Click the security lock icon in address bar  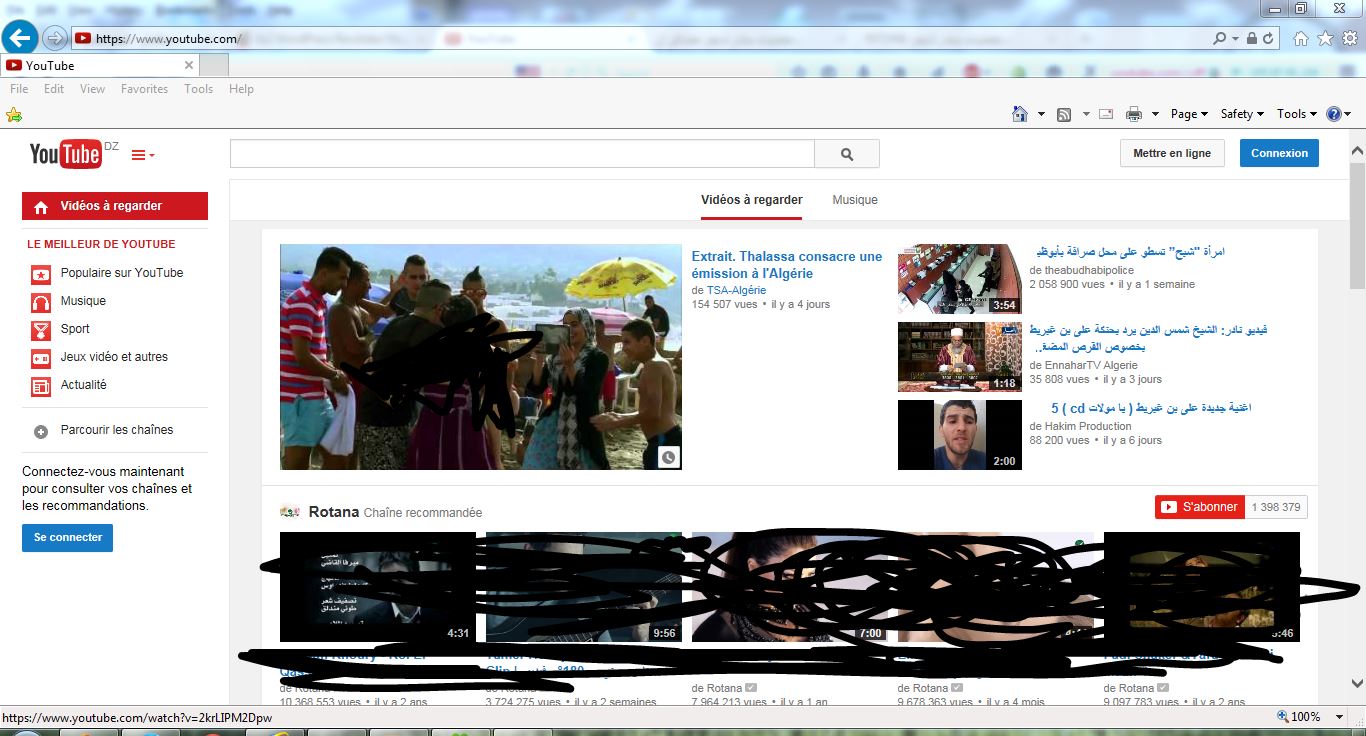click(1251, 39)
